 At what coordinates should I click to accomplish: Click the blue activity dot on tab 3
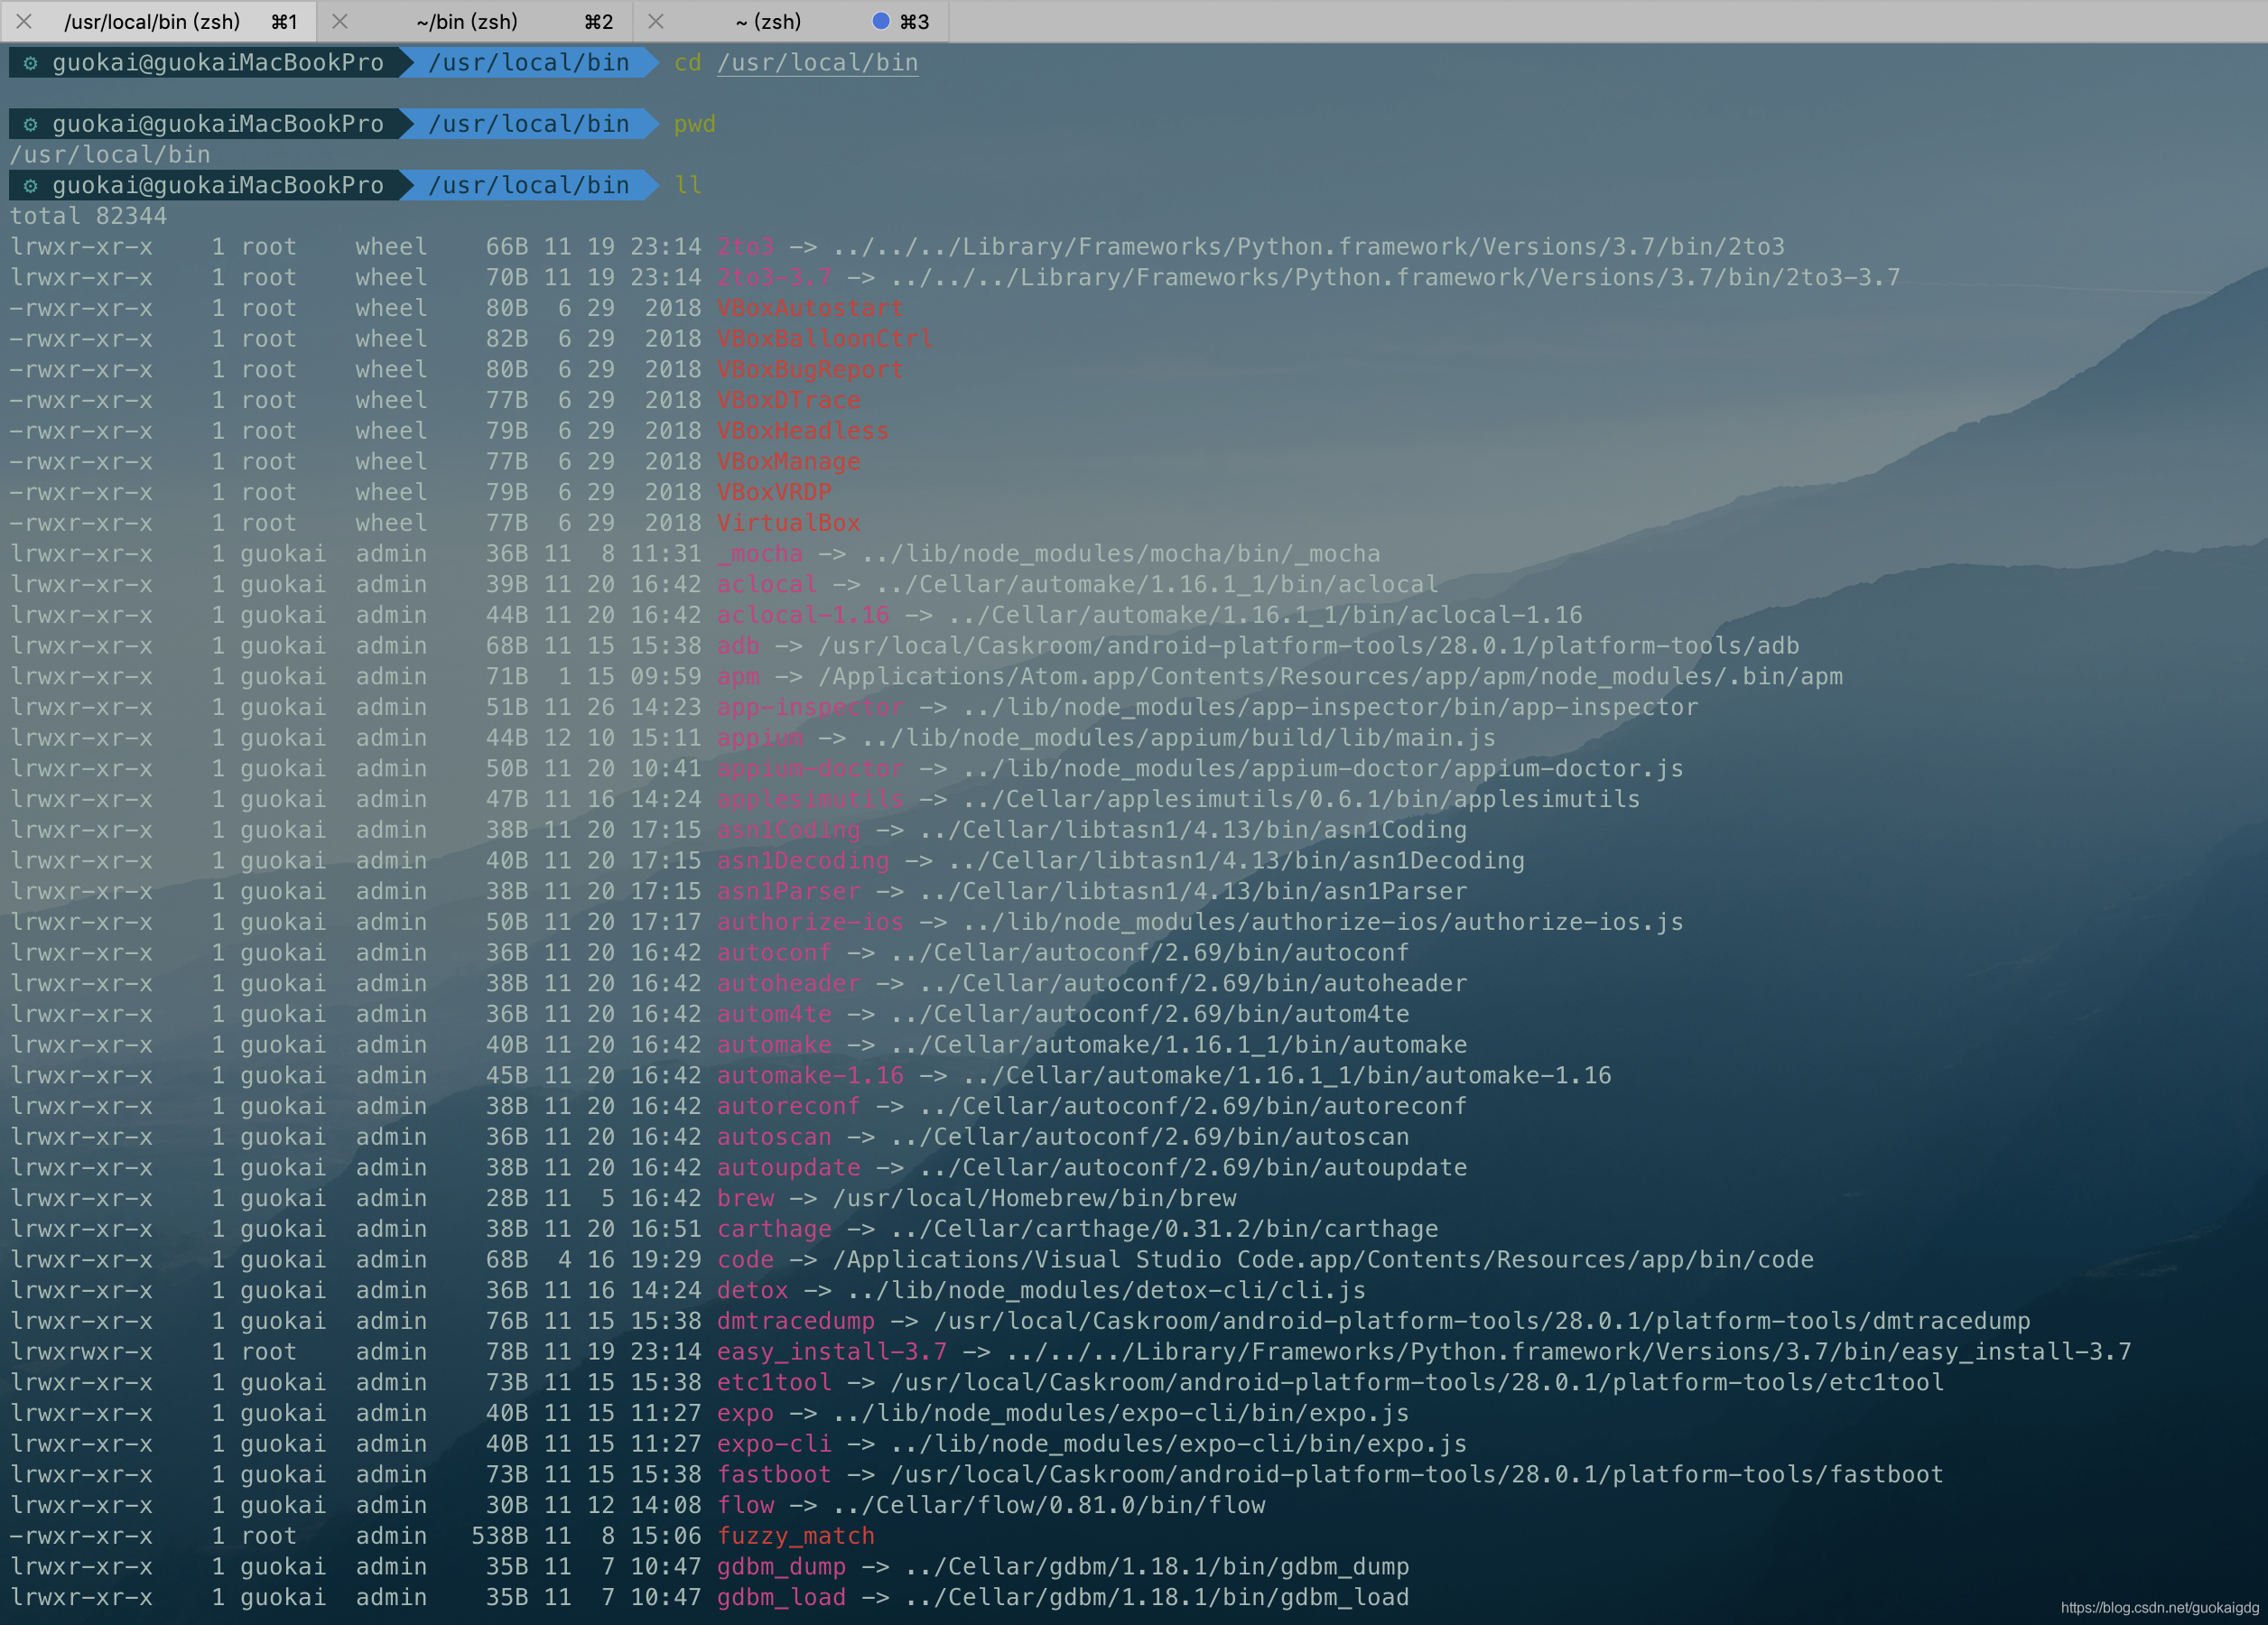(x=880, y=21)
